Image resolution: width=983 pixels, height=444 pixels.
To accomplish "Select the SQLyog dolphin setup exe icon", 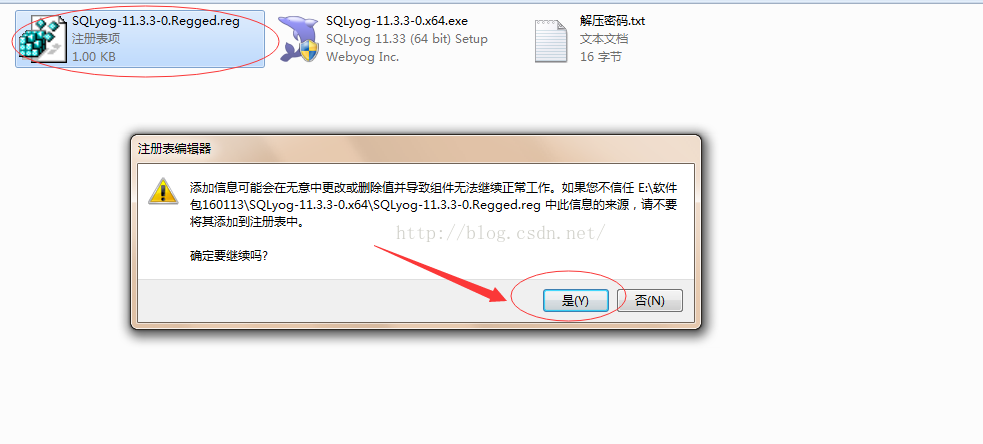I will pyautogui.click(x=298, y=39).
